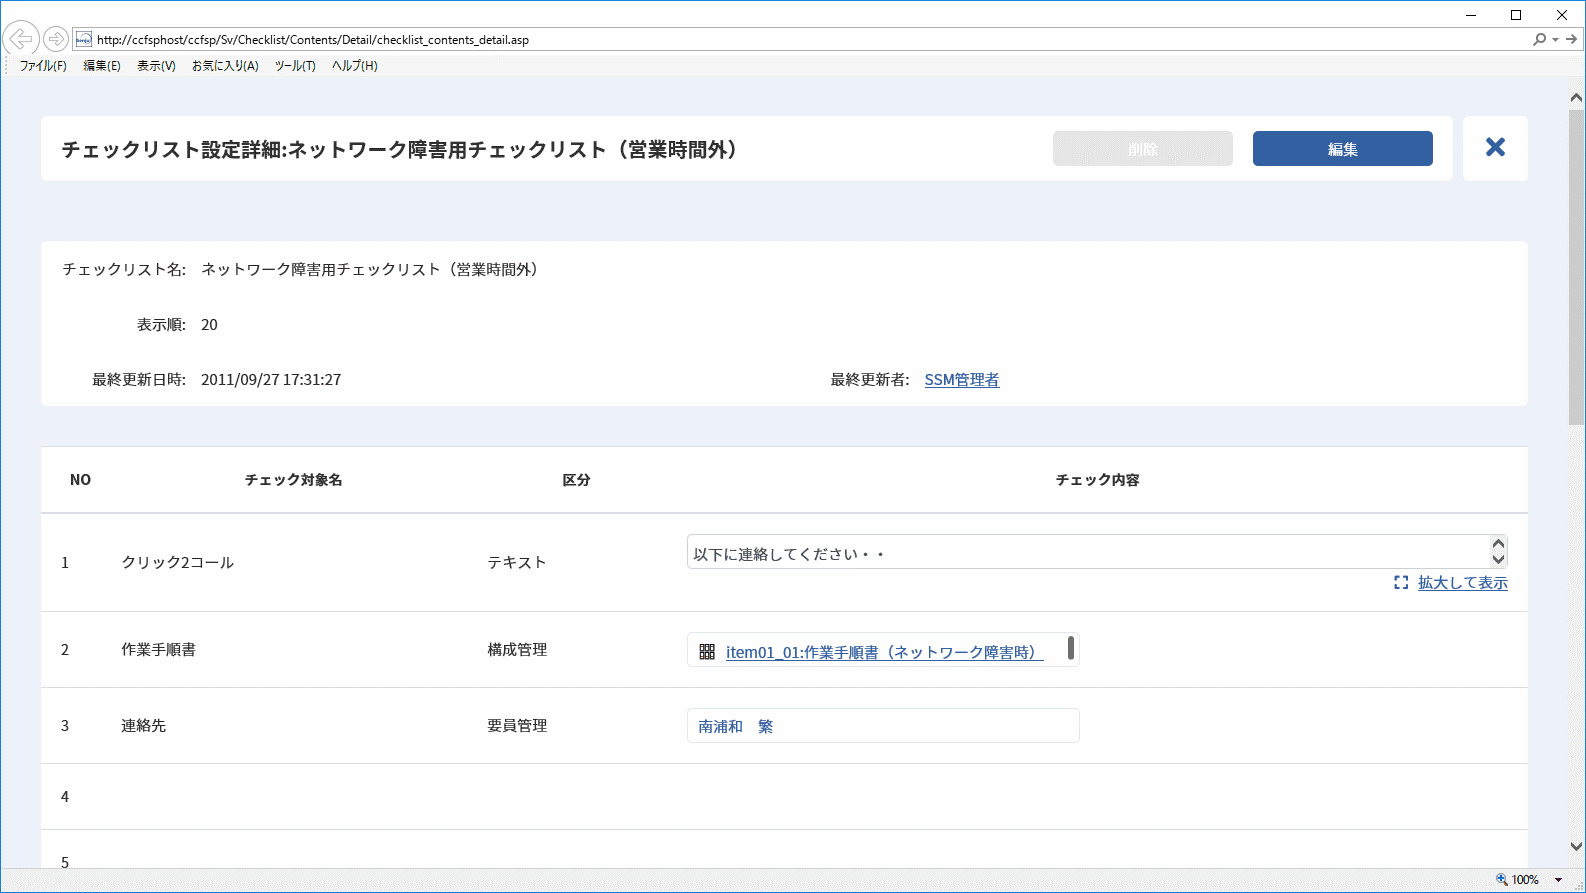Open the 表示(V) menu
Viewport: 1586px width, 893px height.
pyautogui.click(x=156, y=66)
